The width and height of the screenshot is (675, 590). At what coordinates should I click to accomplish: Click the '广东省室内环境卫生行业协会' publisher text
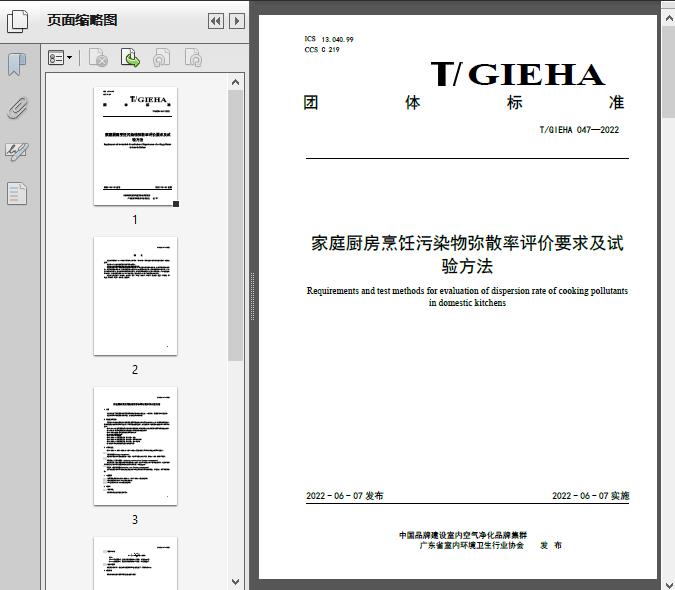click(472, 545)
